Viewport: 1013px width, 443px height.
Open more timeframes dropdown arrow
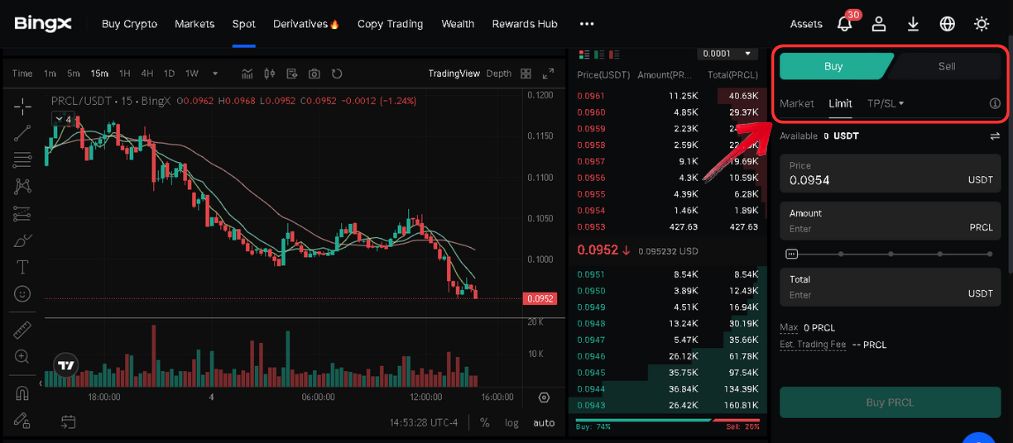point(215,74)
